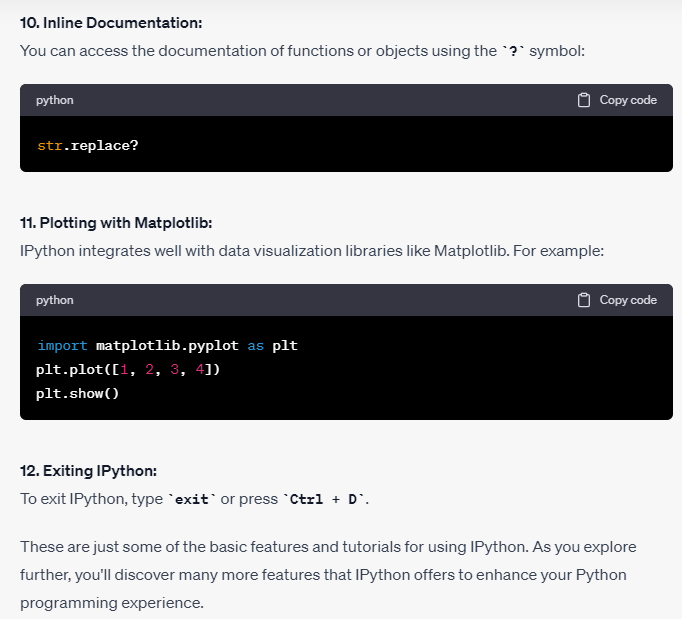Click the clipboard icon in the Matplotlib code block
The width and height of the screenshot is (682, 619).
(x=584, y=300)
